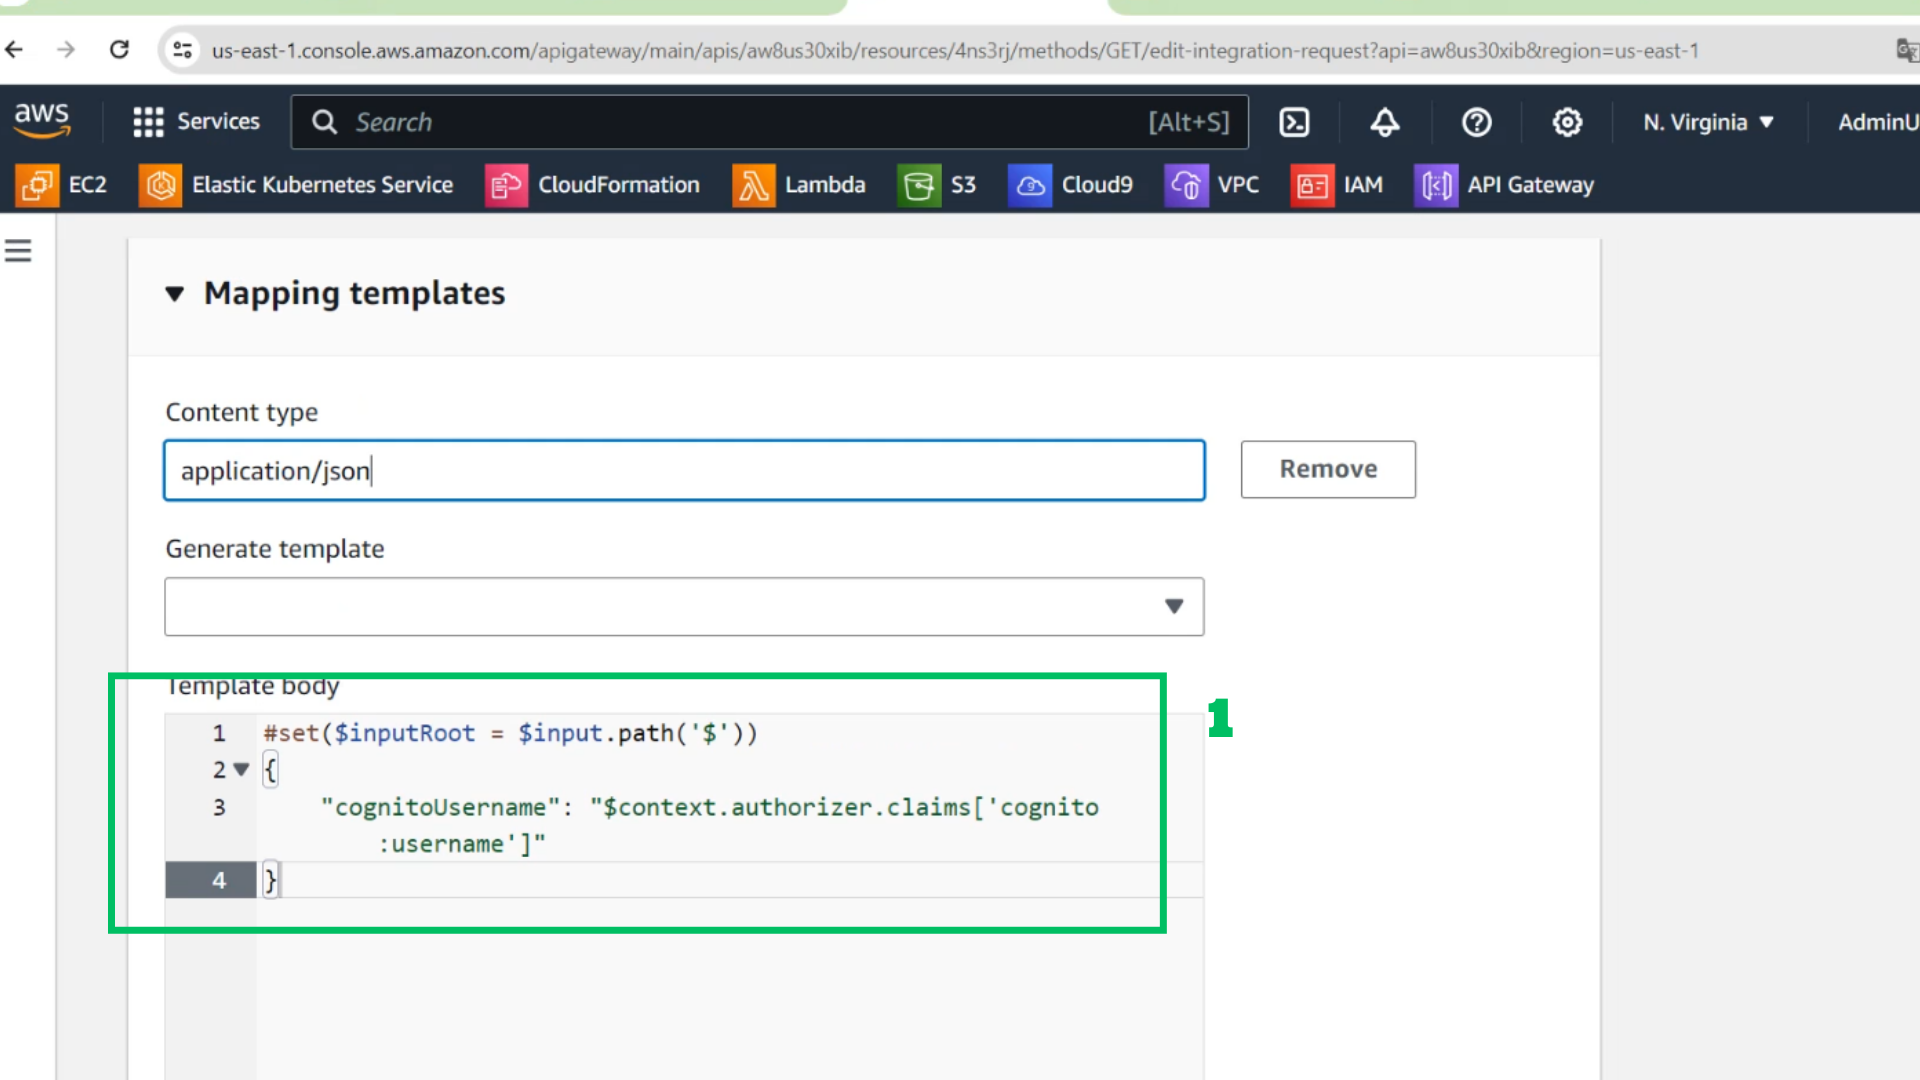Screen dimensions: 1920x1080
Task: Open the AWS CloudShell icon
Action: point(1294,122)
